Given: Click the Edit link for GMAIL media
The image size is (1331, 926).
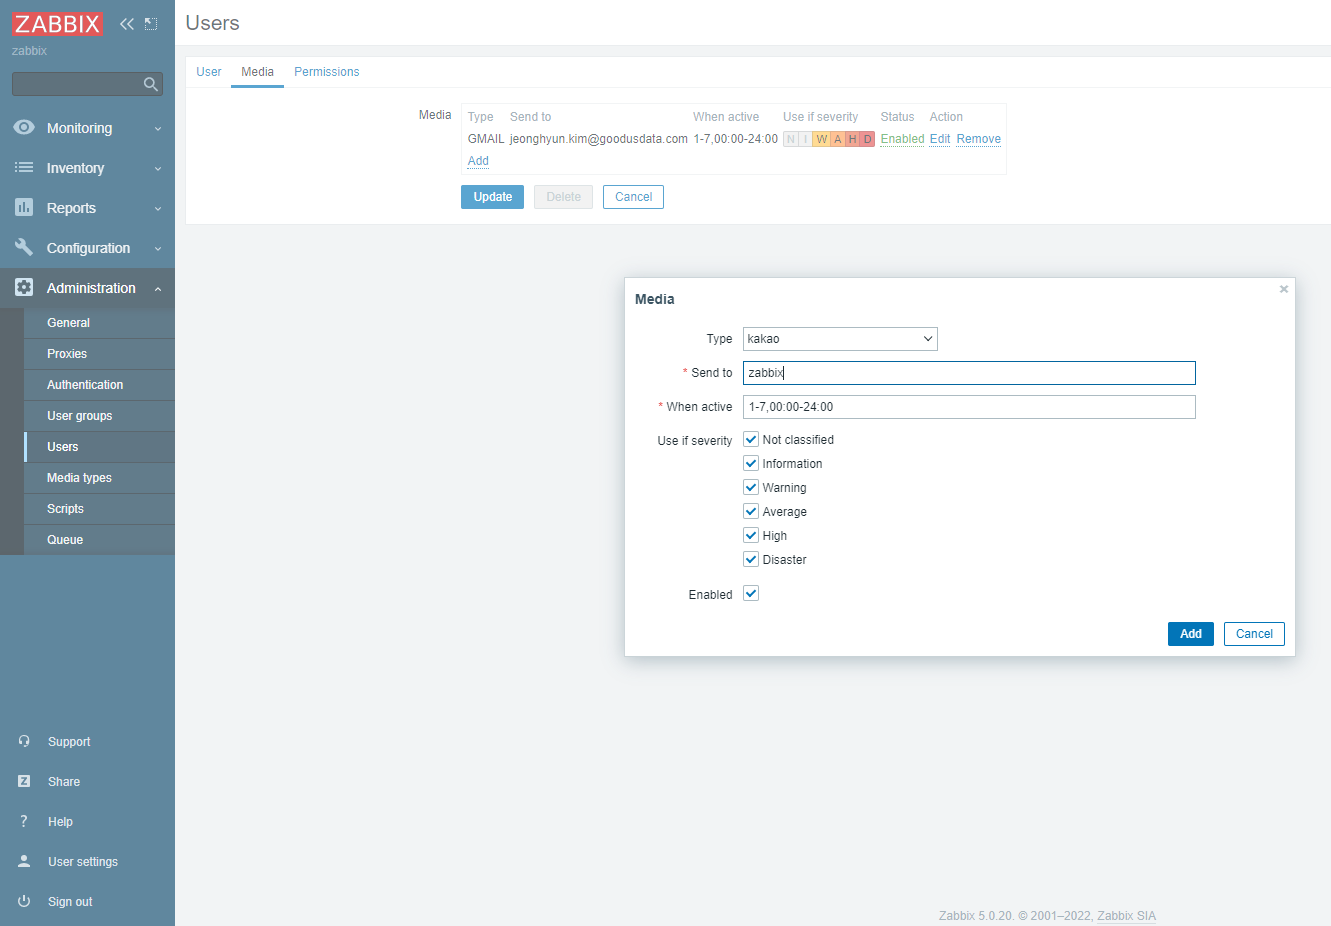Looking at the screenshot, I should pyautogui.click(x=940, y=139).
